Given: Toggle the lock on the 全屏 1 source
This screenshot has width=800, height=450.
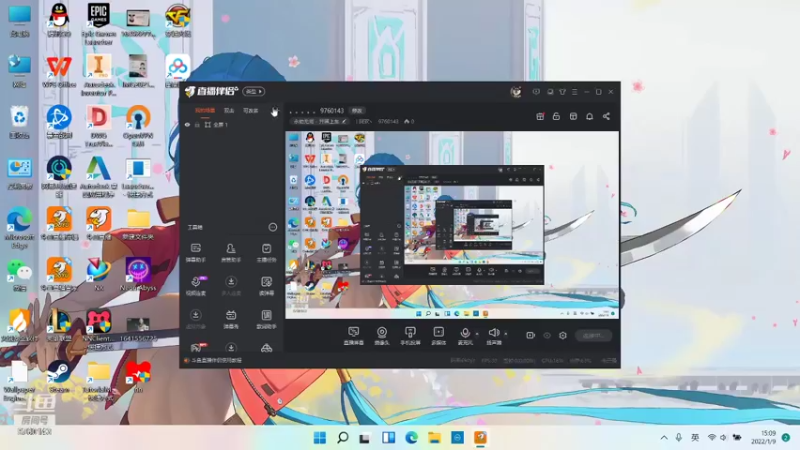Looking at the screenshot, I should click(x=197, y=124).
